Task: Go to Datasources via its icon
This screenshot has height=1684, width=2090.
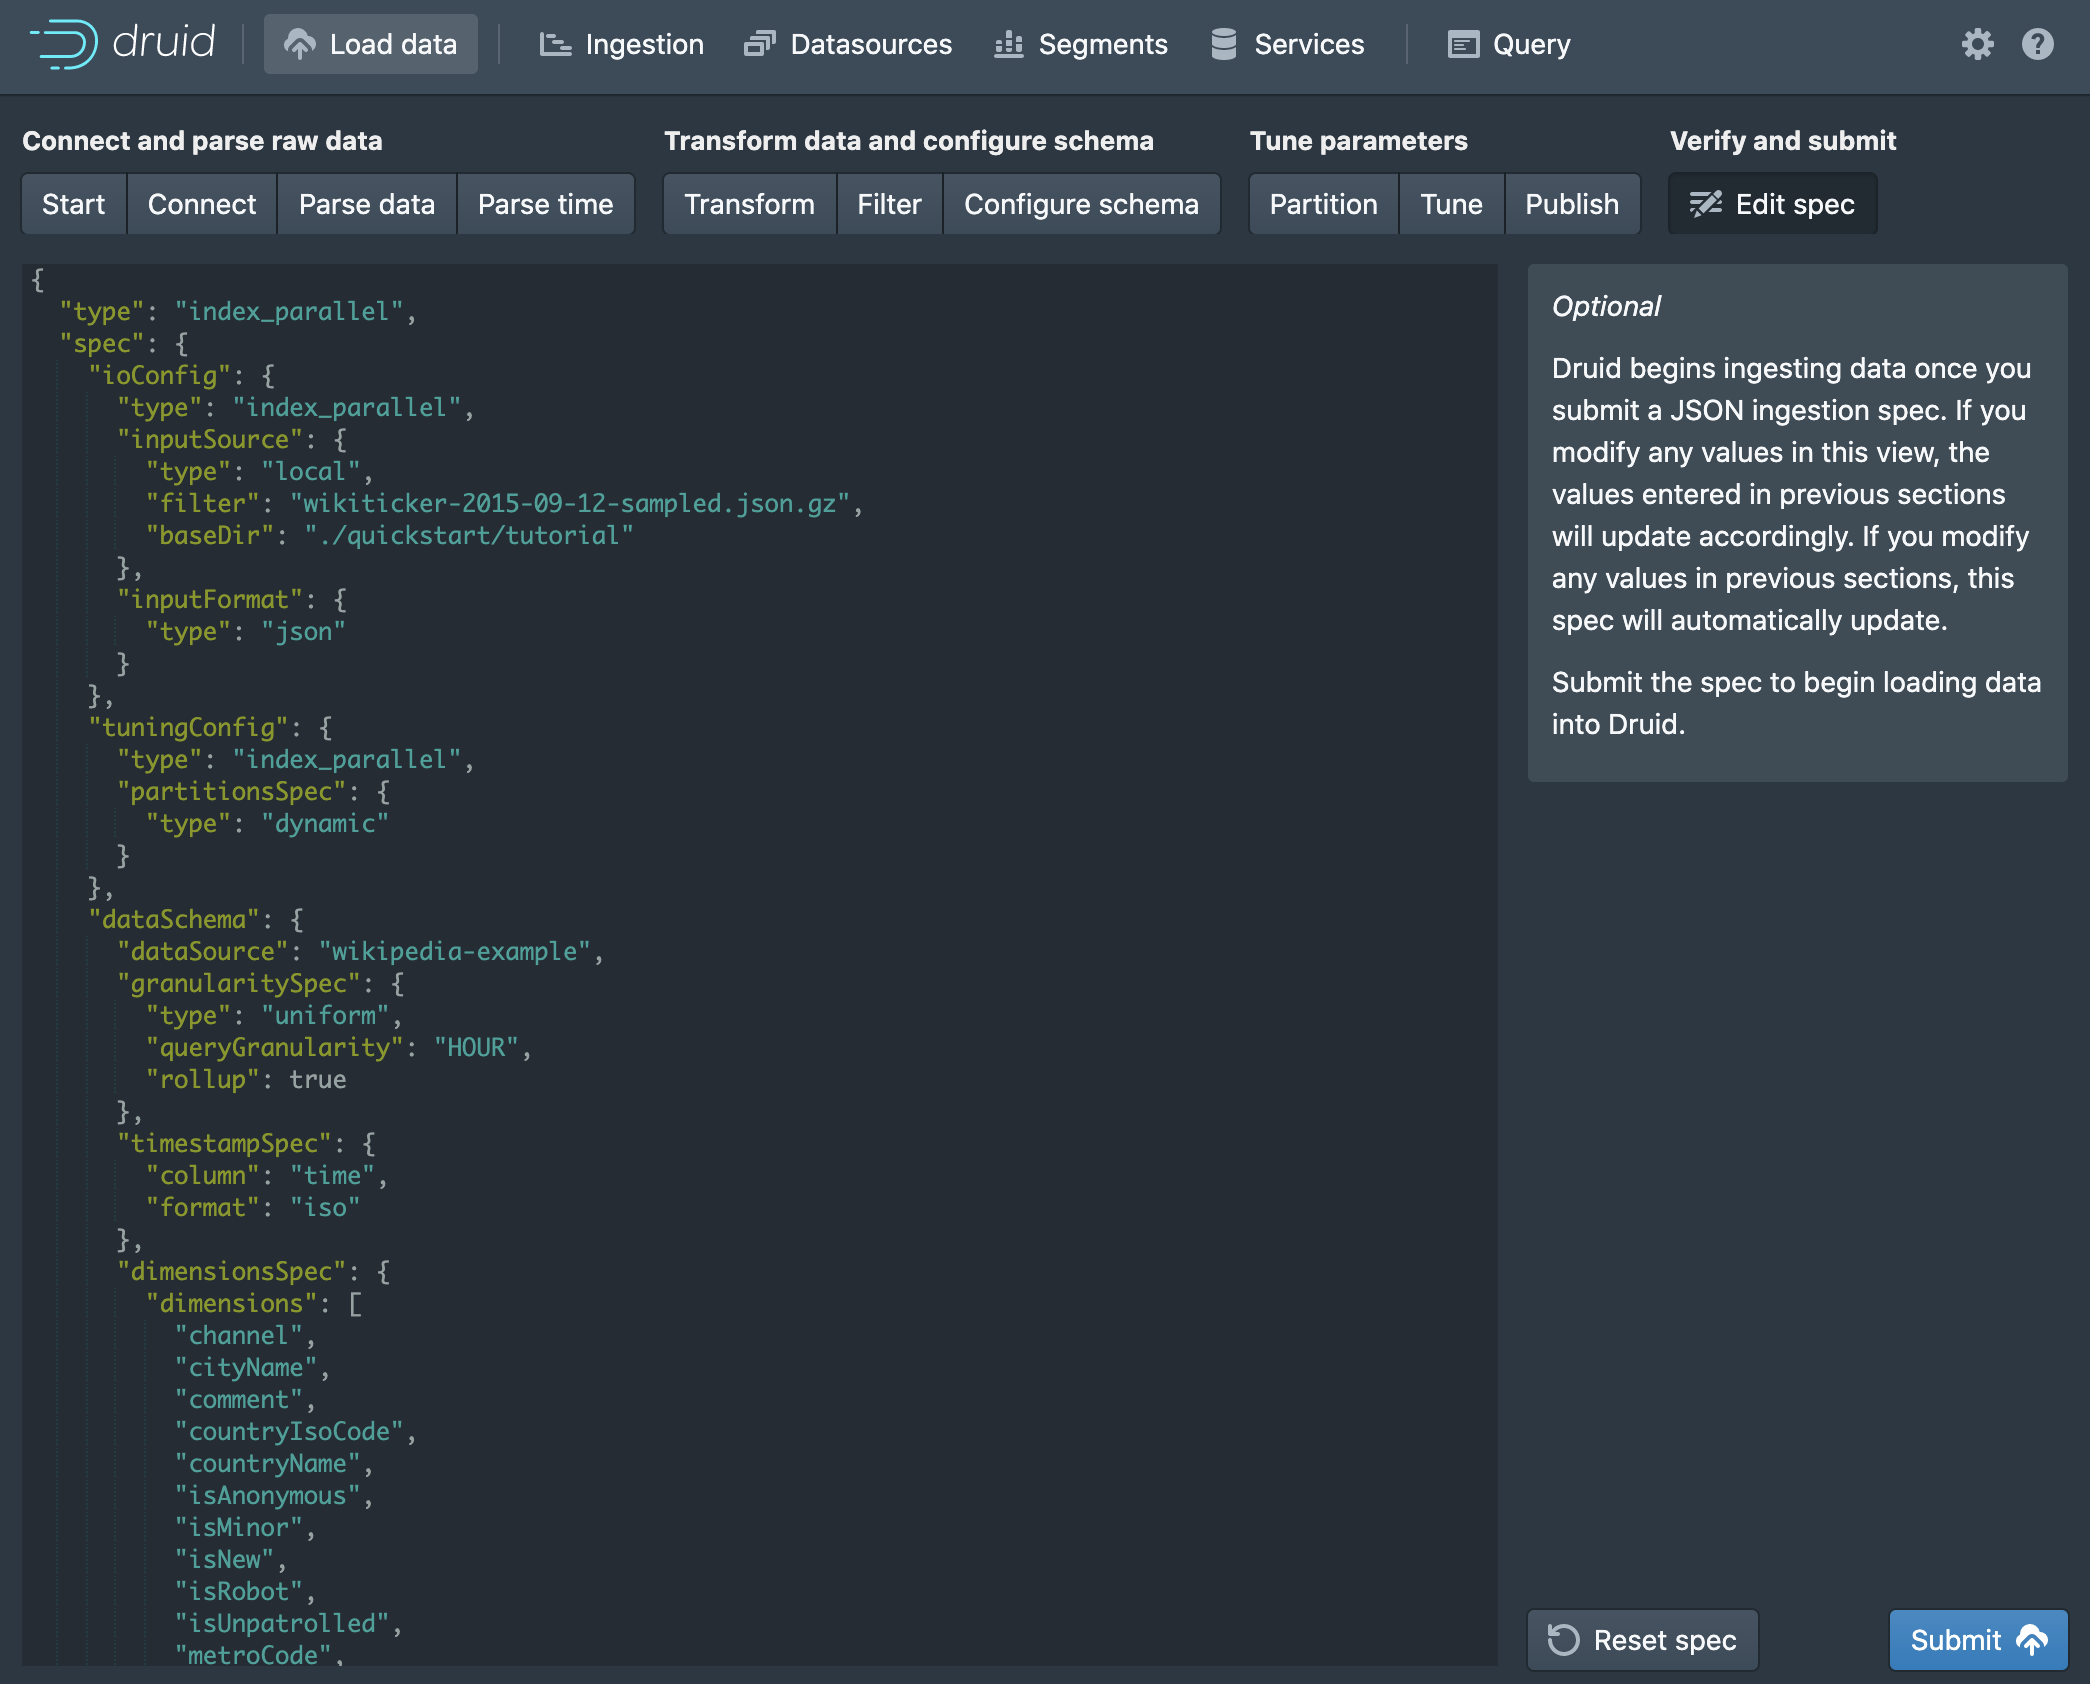Action: tap(760, 44)
